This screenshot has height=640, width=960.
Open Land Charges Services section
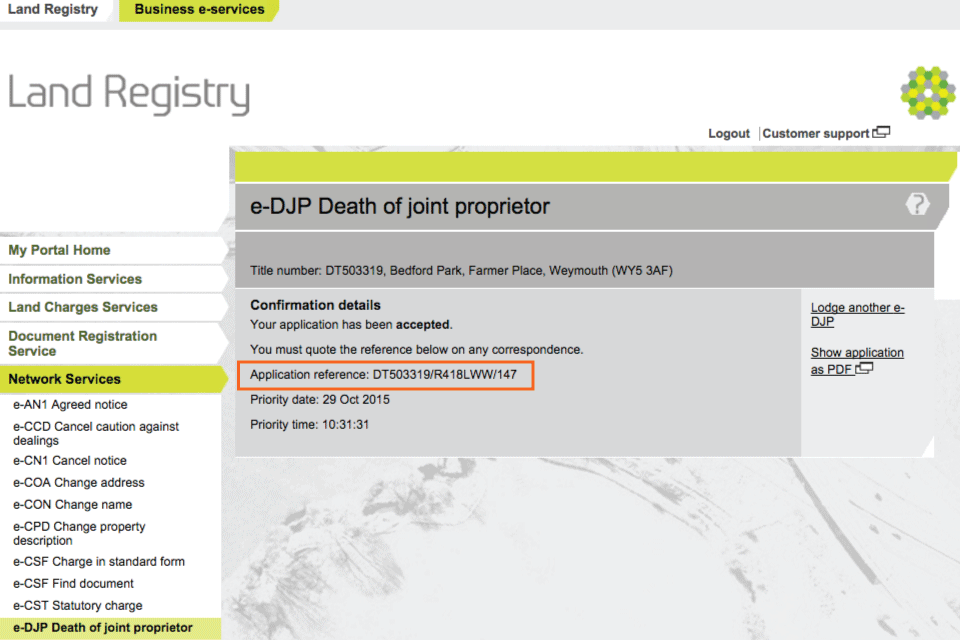(x=83, y=307)
